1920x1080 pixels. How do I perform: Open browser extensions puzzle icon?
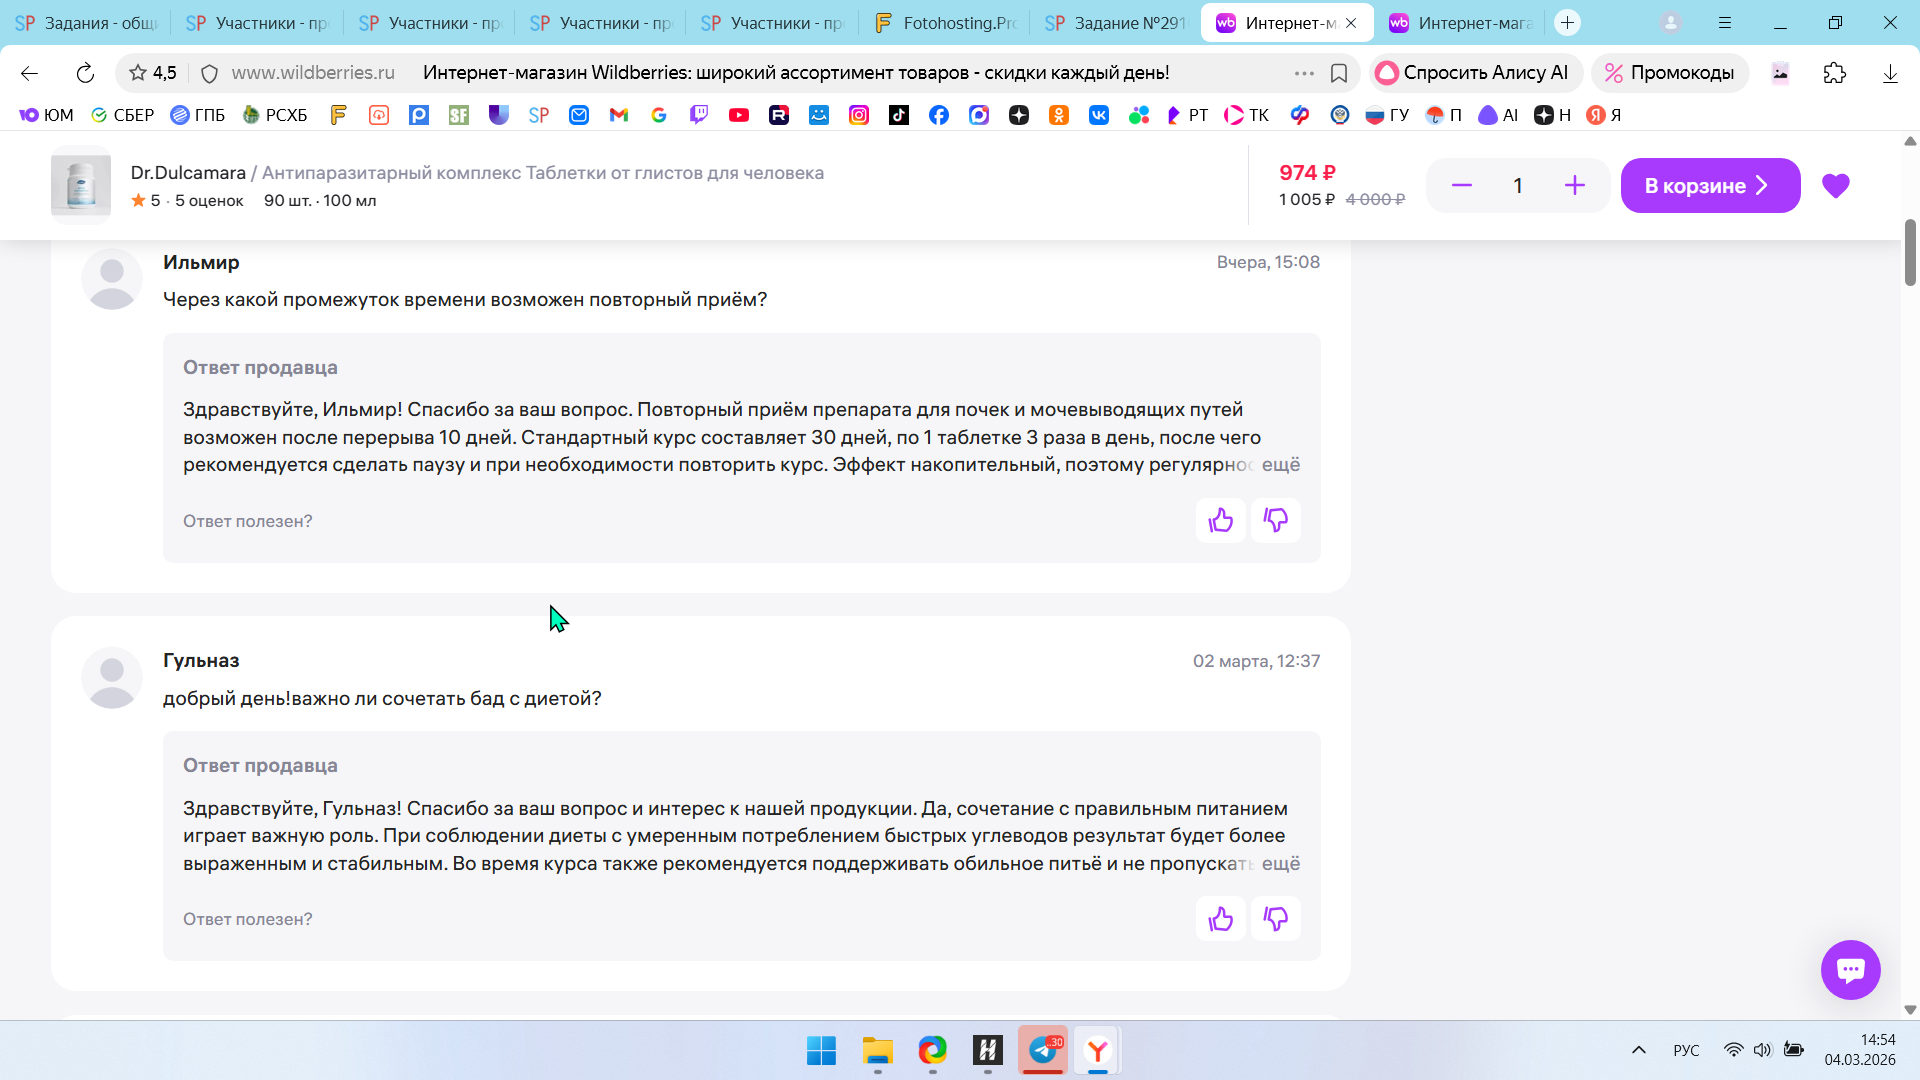[x=1834, y=73]
